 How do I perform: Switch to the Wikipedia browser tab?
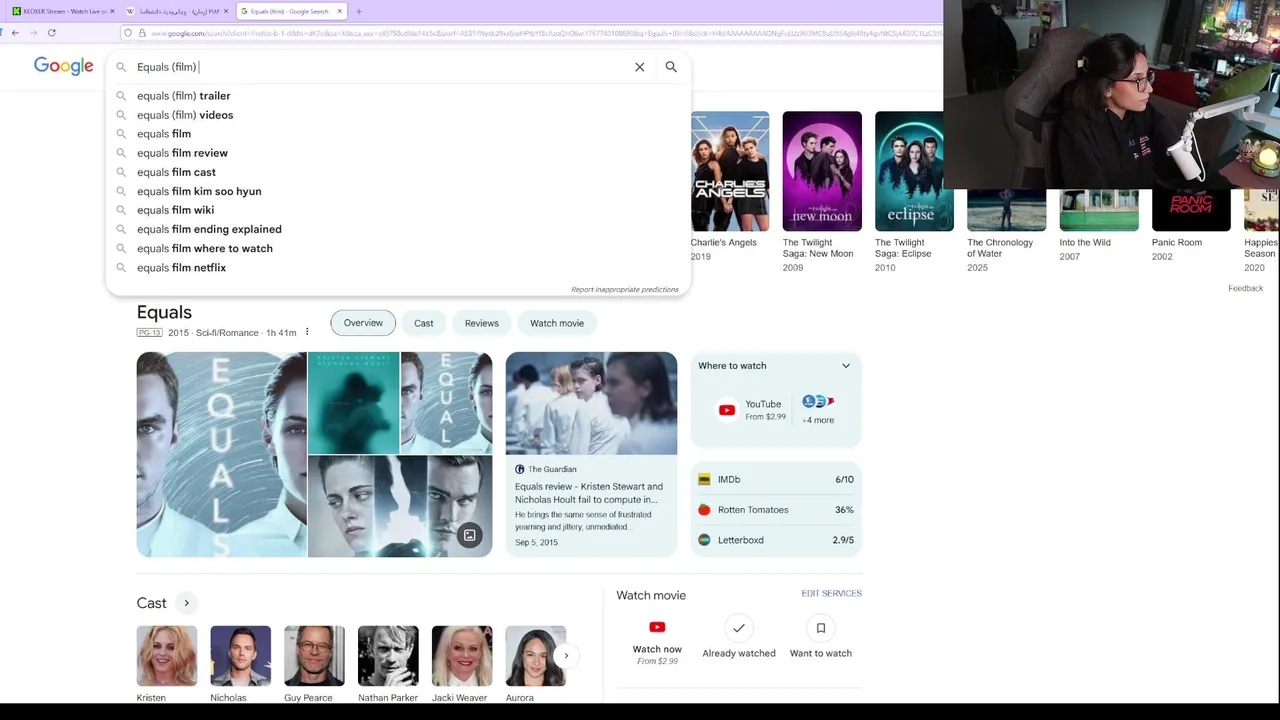click(177, 11)
